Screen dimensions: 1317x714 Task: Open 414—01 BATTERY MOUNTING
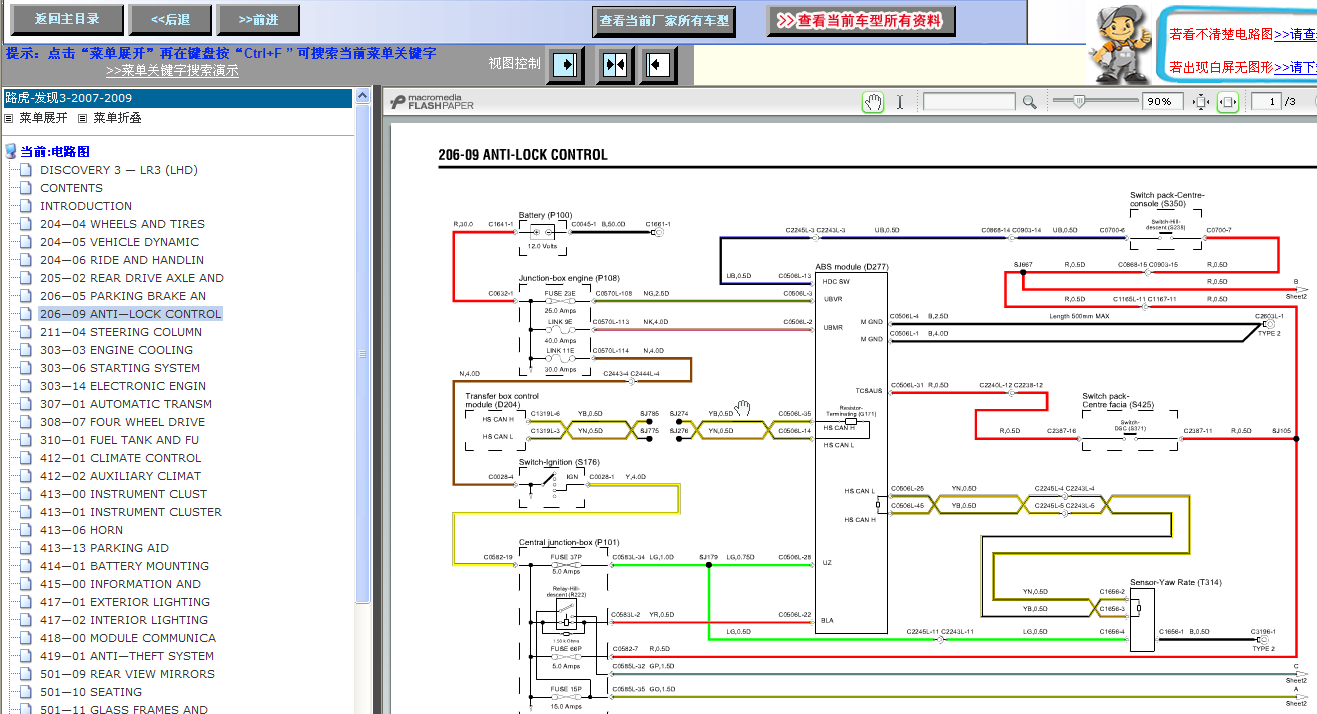point(124,566)
